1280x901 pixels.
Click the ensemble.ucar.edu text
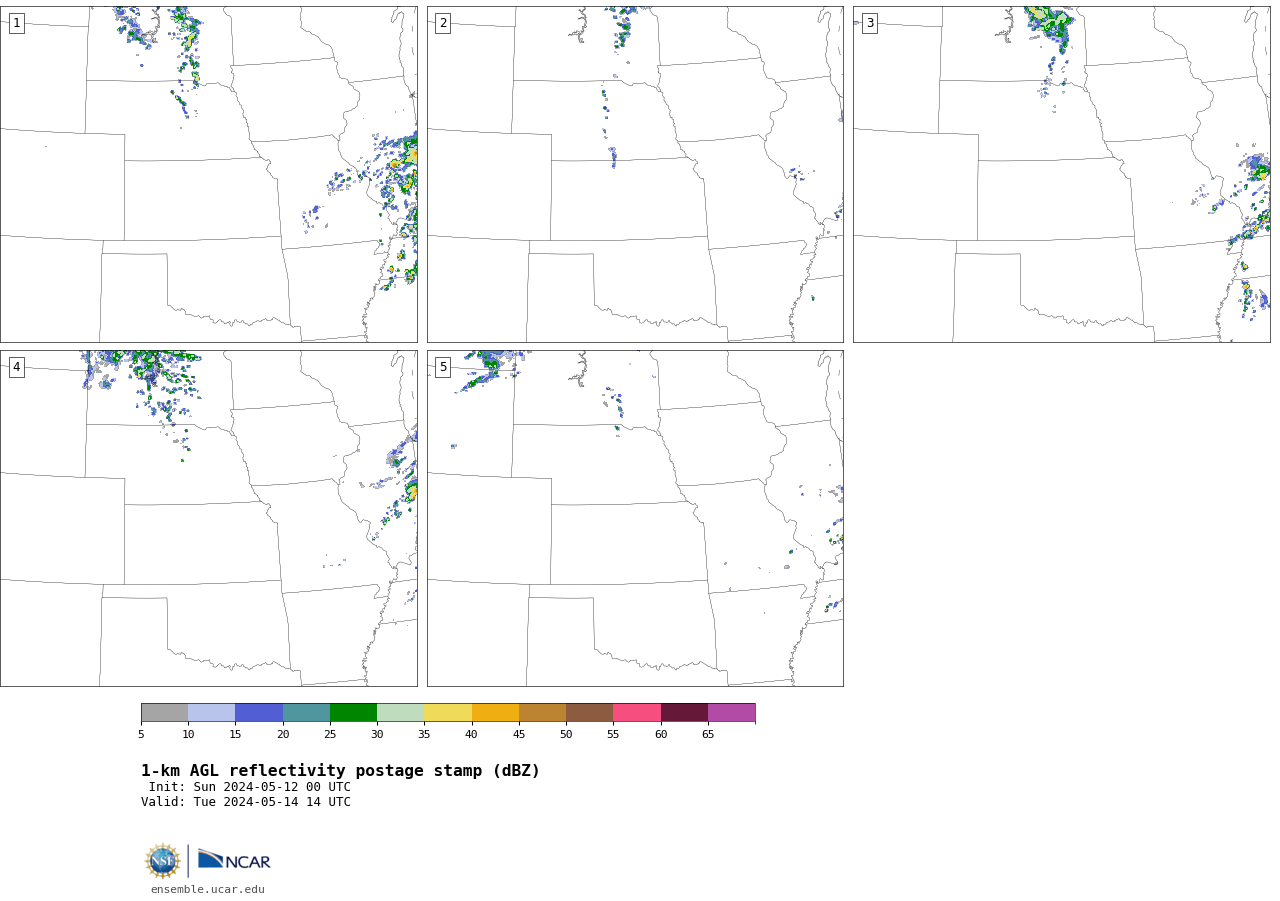coord(208,889)
